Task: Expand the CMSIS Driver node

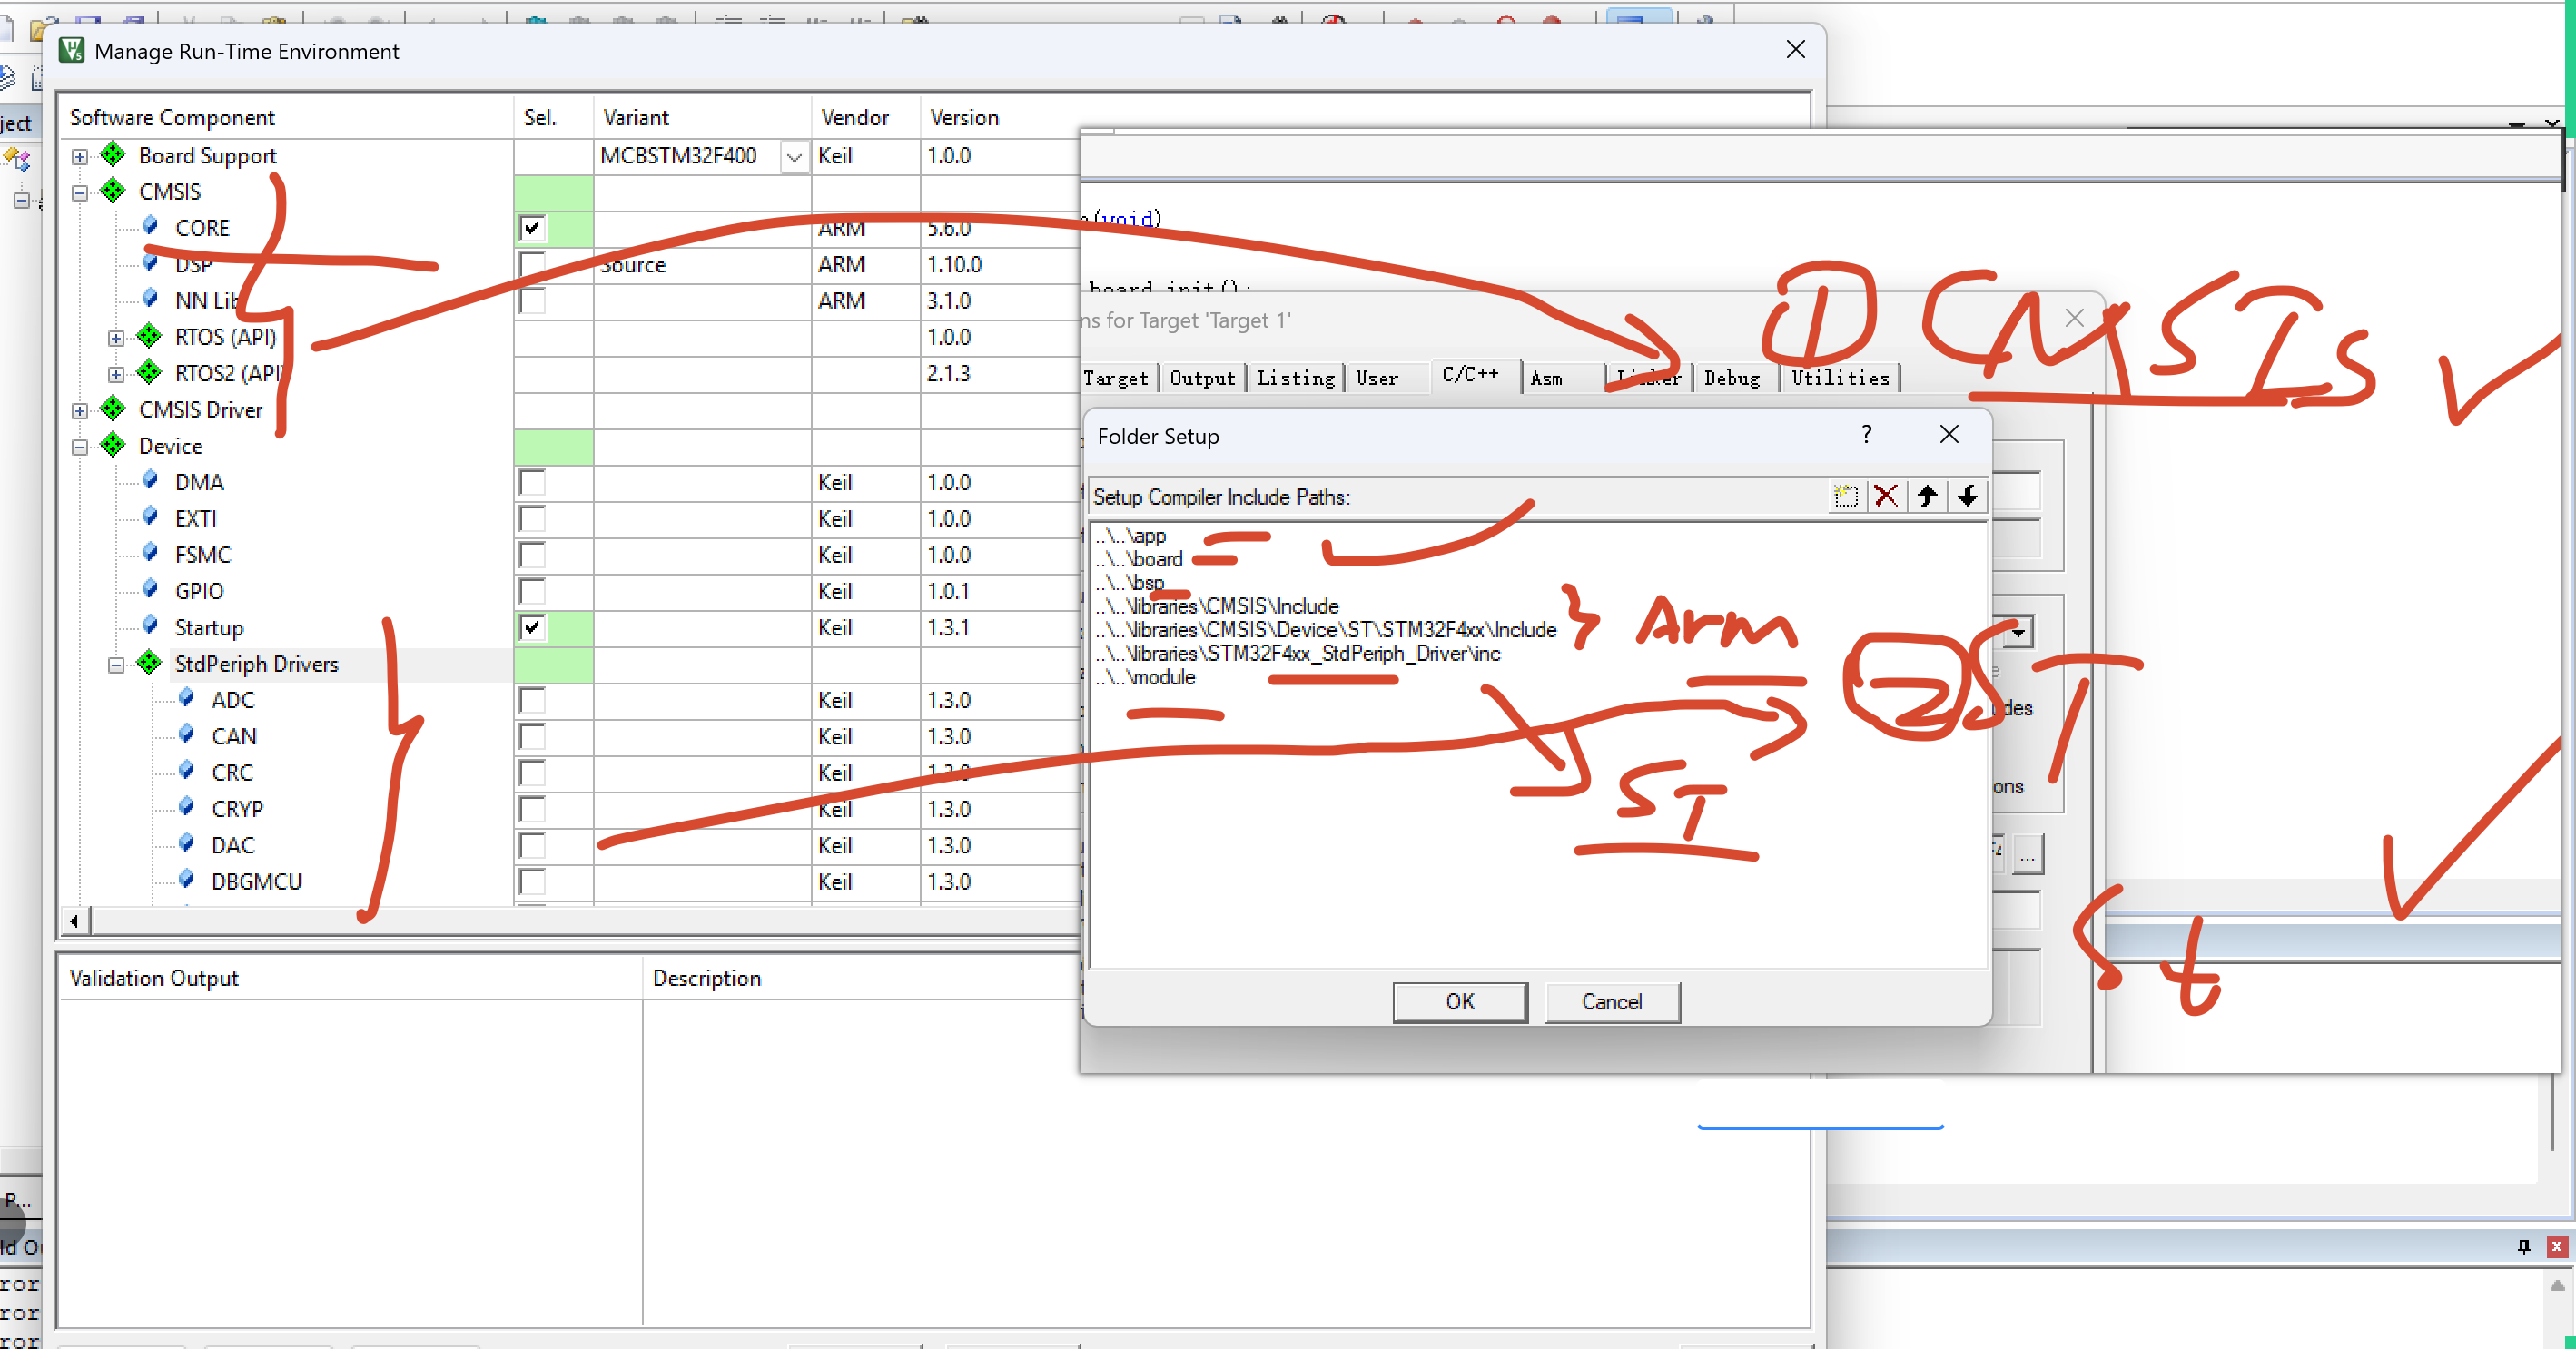Action: (80, 411)
